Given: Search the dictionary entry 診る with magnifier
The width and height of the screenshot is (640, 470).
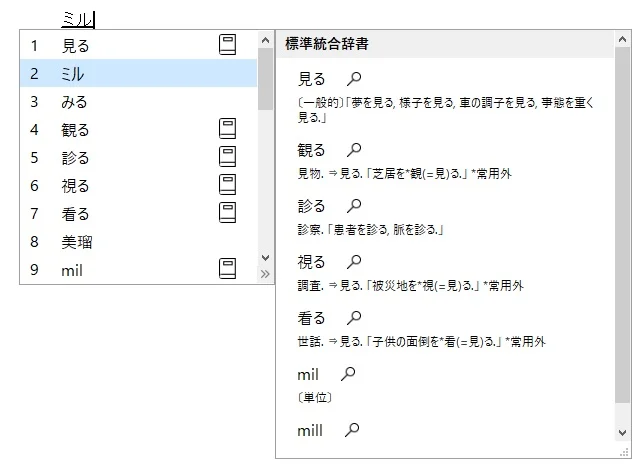Looking at the screenshot, I should click(354, 206).
